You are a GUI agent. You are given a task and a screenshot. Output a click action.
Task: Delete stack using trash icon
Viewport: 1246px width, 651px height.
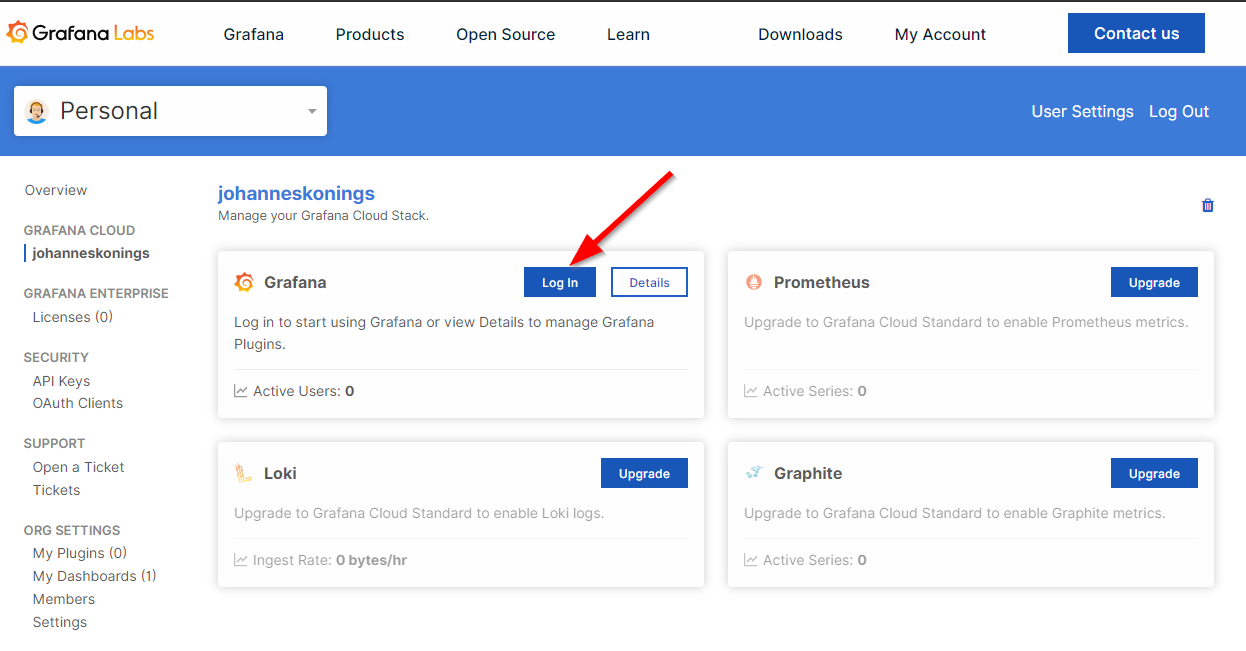pos(1207,205)
